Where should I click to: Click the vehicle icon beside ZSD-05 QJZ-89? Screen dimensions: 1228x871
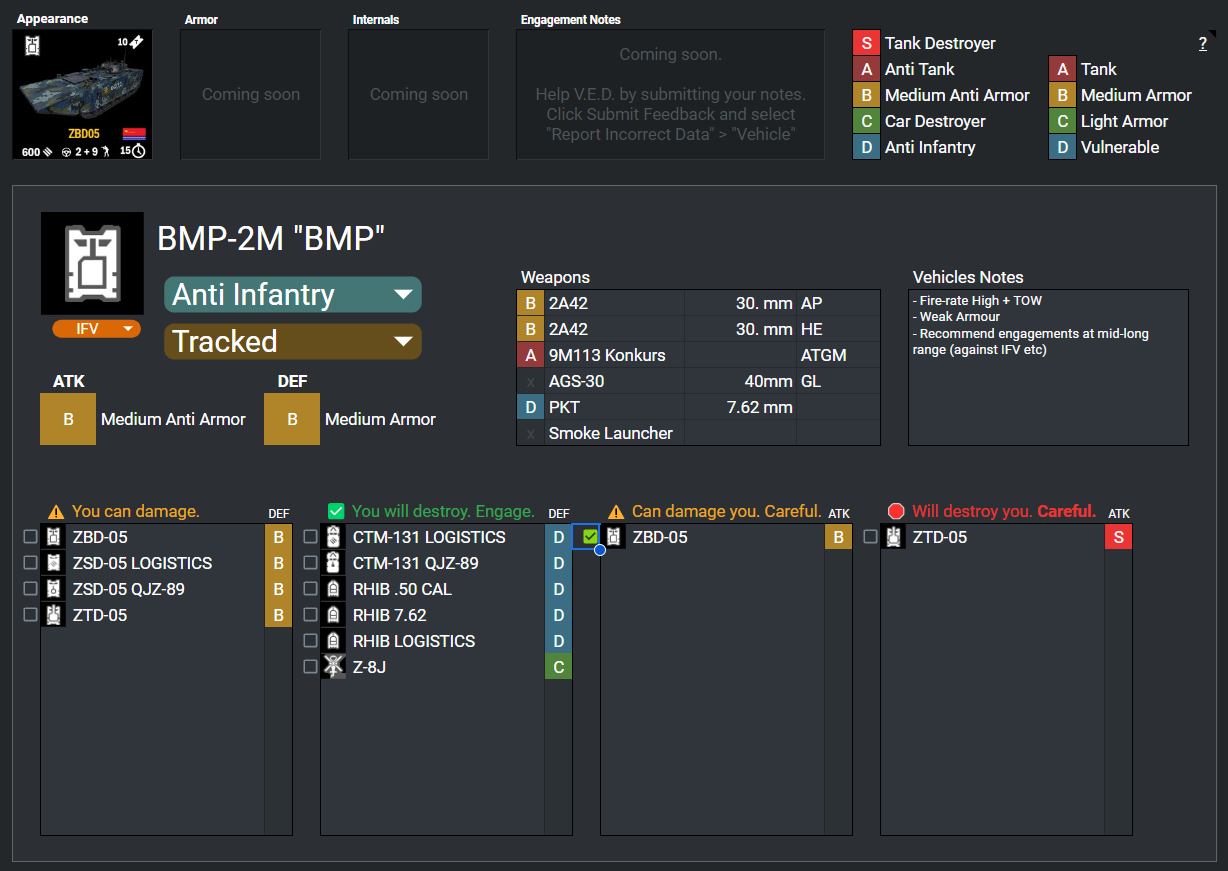(54, 589)
